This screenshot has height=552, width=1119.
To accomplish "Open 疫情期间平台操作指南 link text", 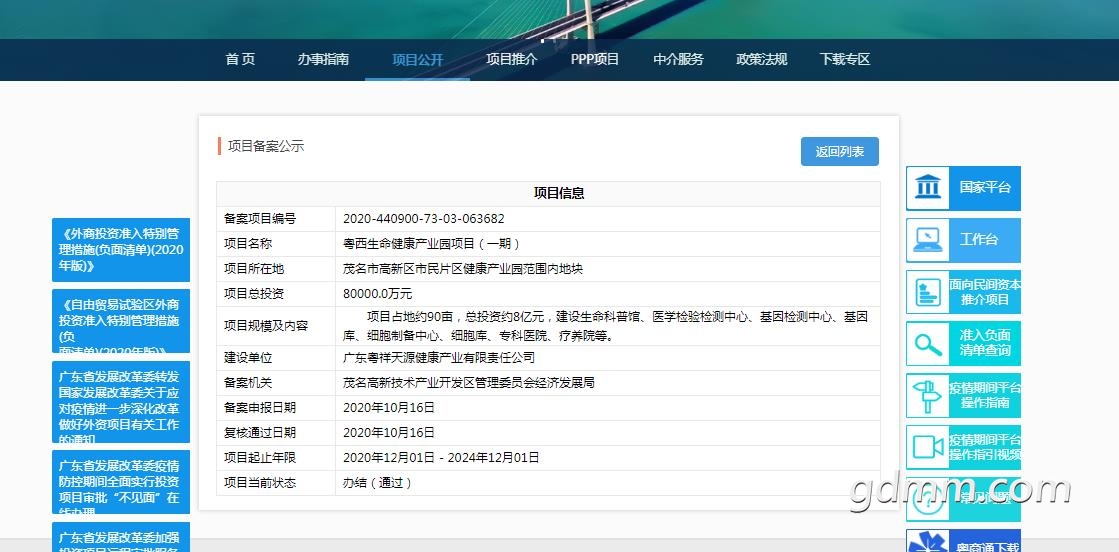I will click(x=985, y=395).
